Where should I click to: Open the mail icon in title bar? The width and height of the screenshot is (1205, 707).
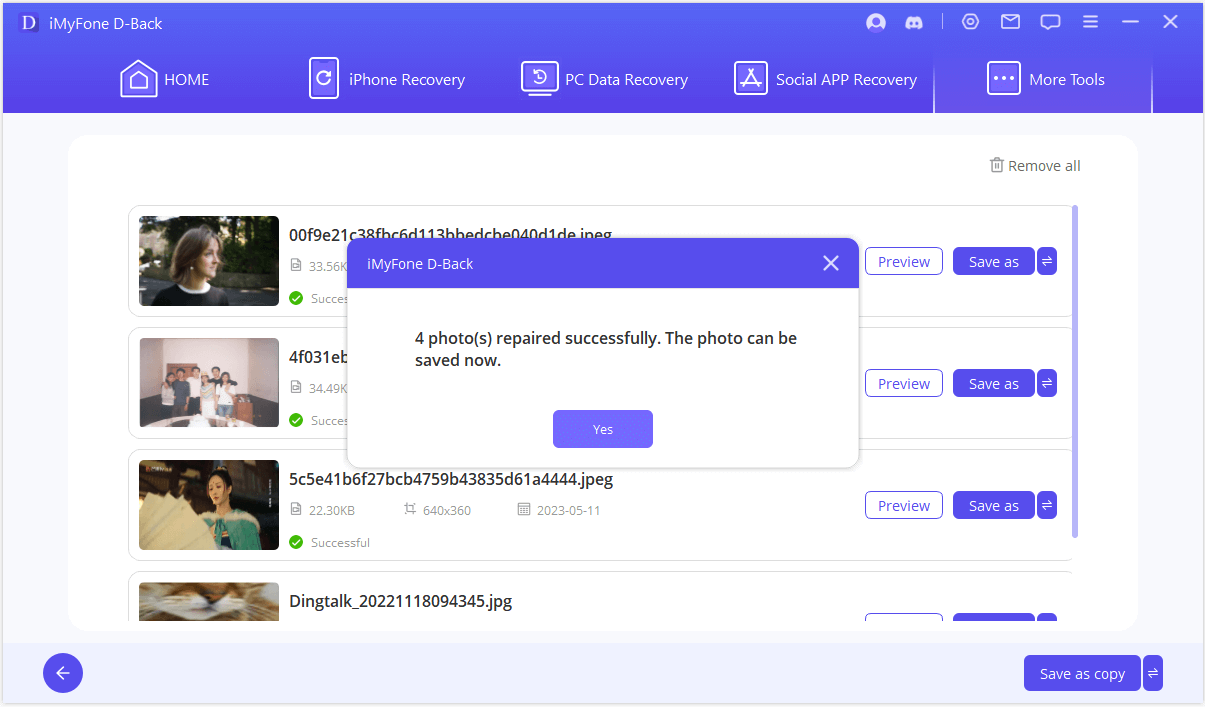1010,22
